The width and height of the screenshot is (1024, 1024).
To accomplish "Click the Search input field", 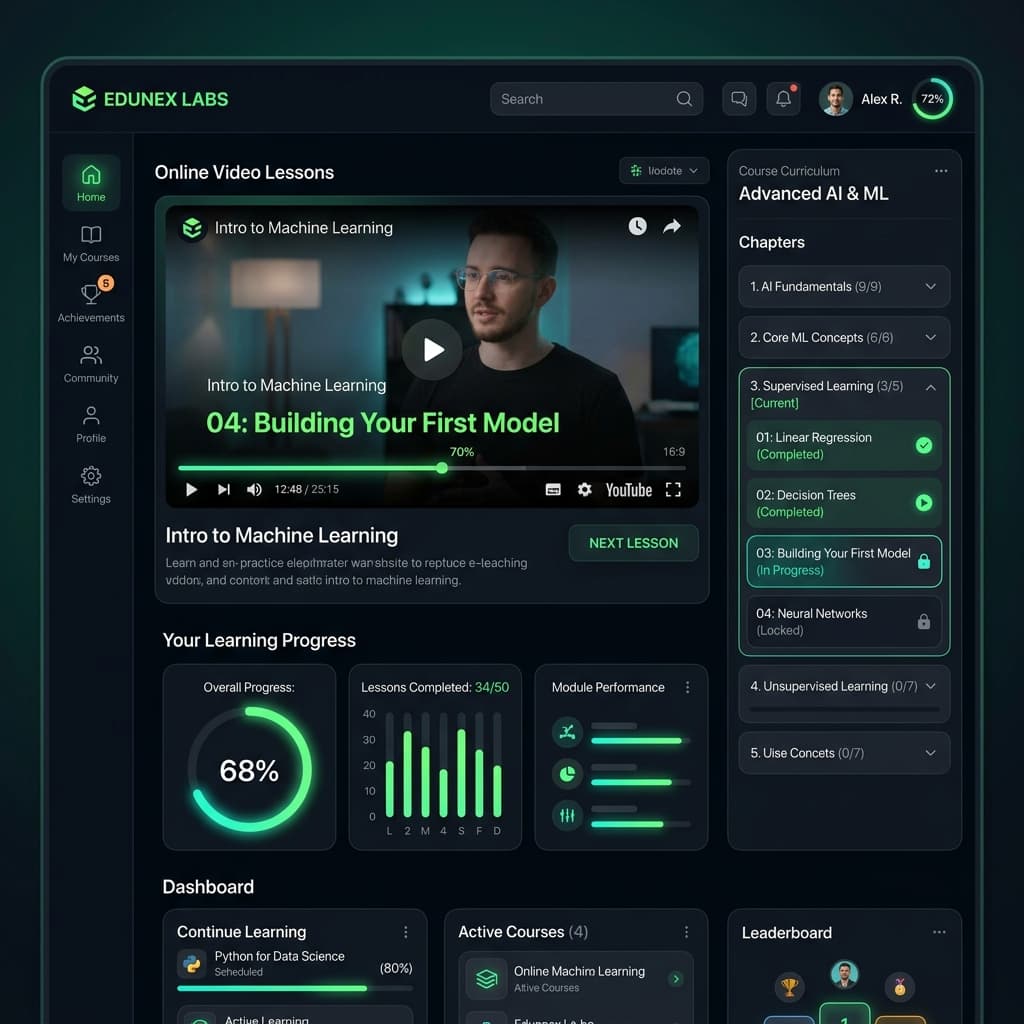I will coord(596,99).
